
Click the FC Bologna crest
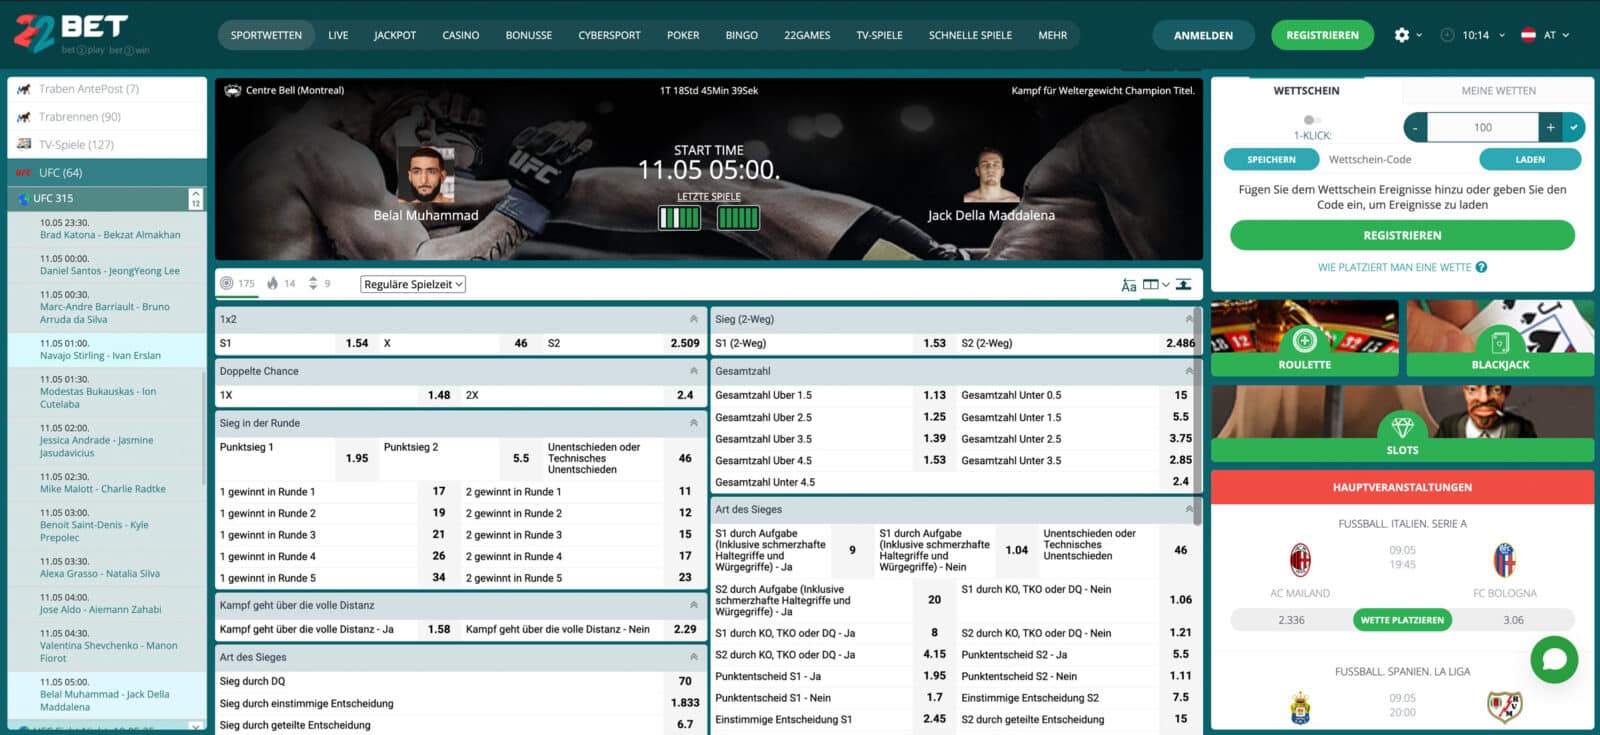(x=1504, y=560)
